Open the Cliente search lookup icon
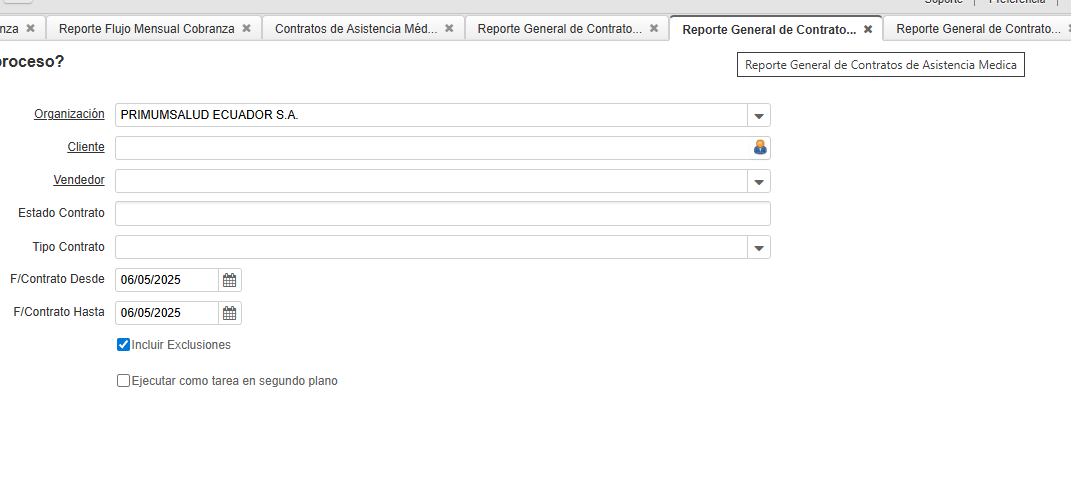Viewport: 1071px width, 481px height. pyautogui.click(x=760, y=148)
